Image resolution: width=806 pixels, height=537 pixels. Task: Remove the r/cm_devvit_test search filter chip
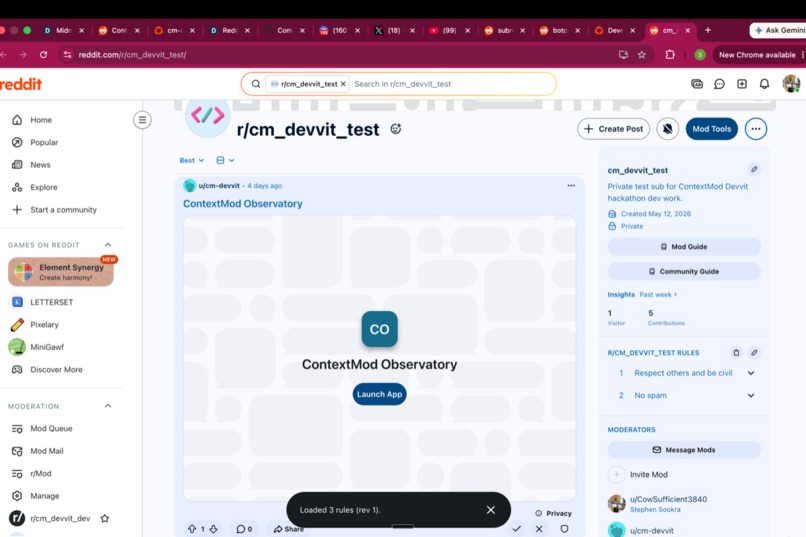pyautogui.click(x=343, y=84)
